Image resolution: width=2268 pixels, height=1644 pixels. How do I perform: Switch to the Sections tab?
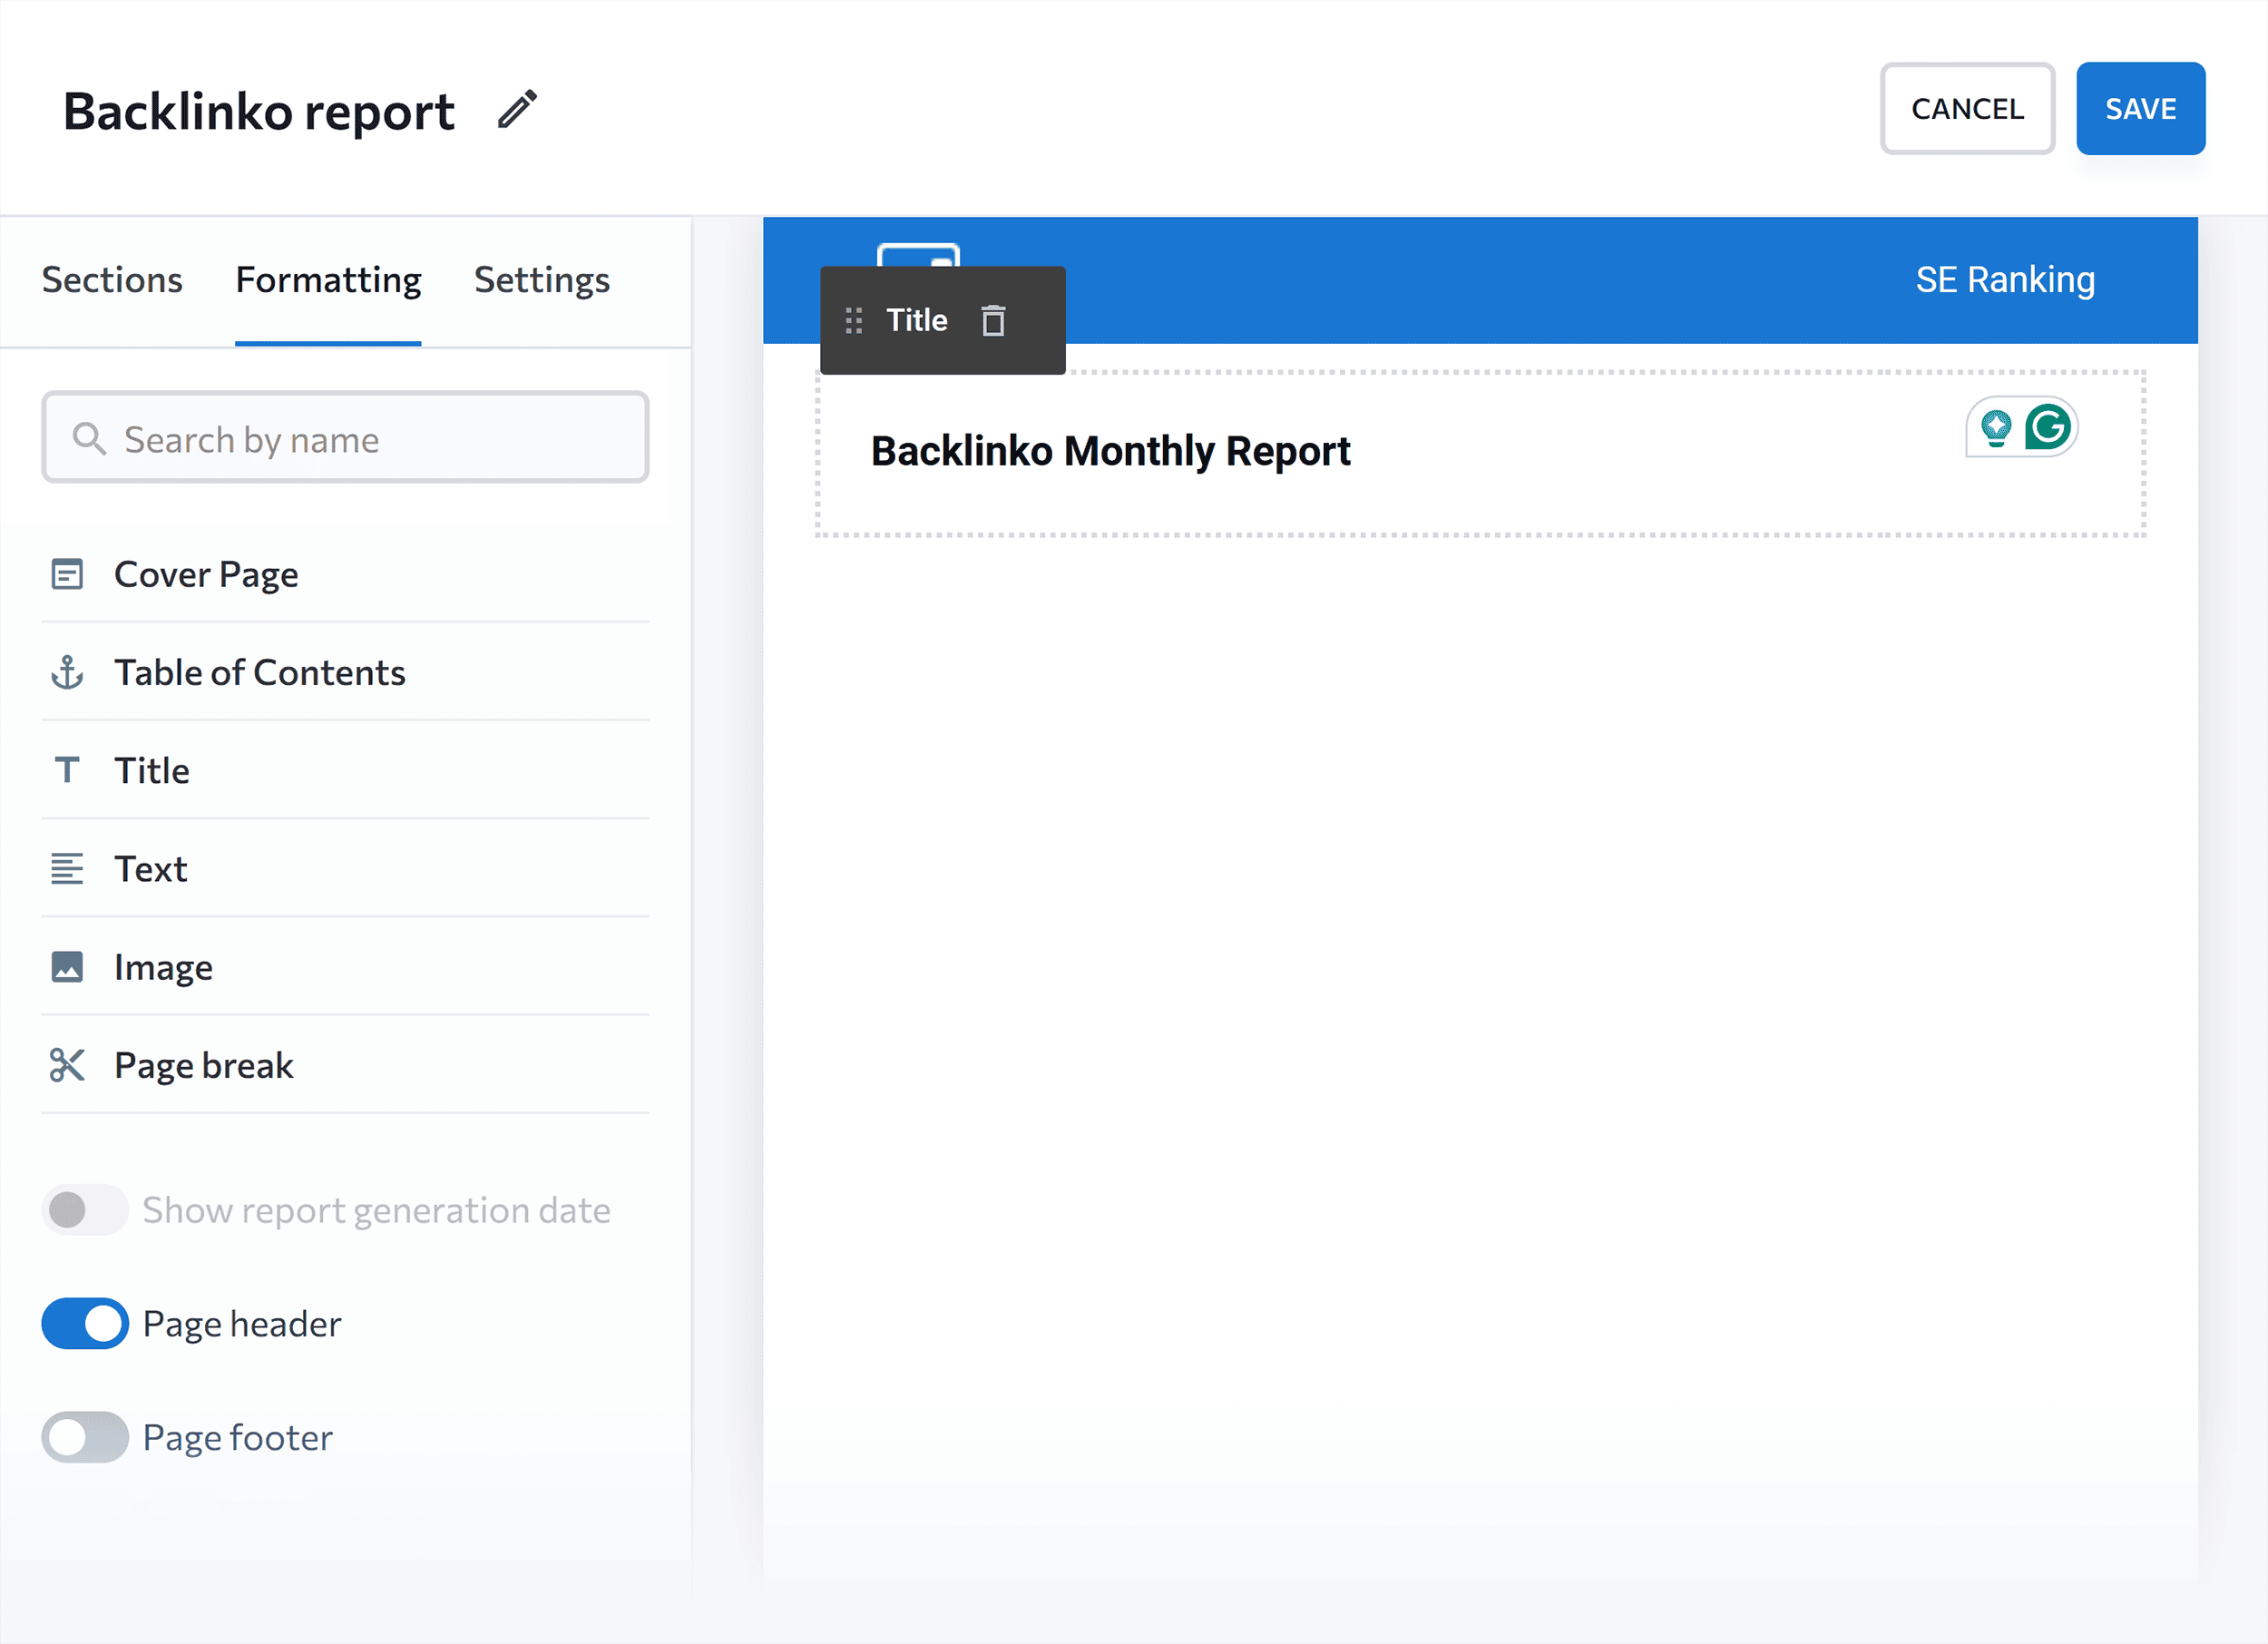click(x=112, y=279)
